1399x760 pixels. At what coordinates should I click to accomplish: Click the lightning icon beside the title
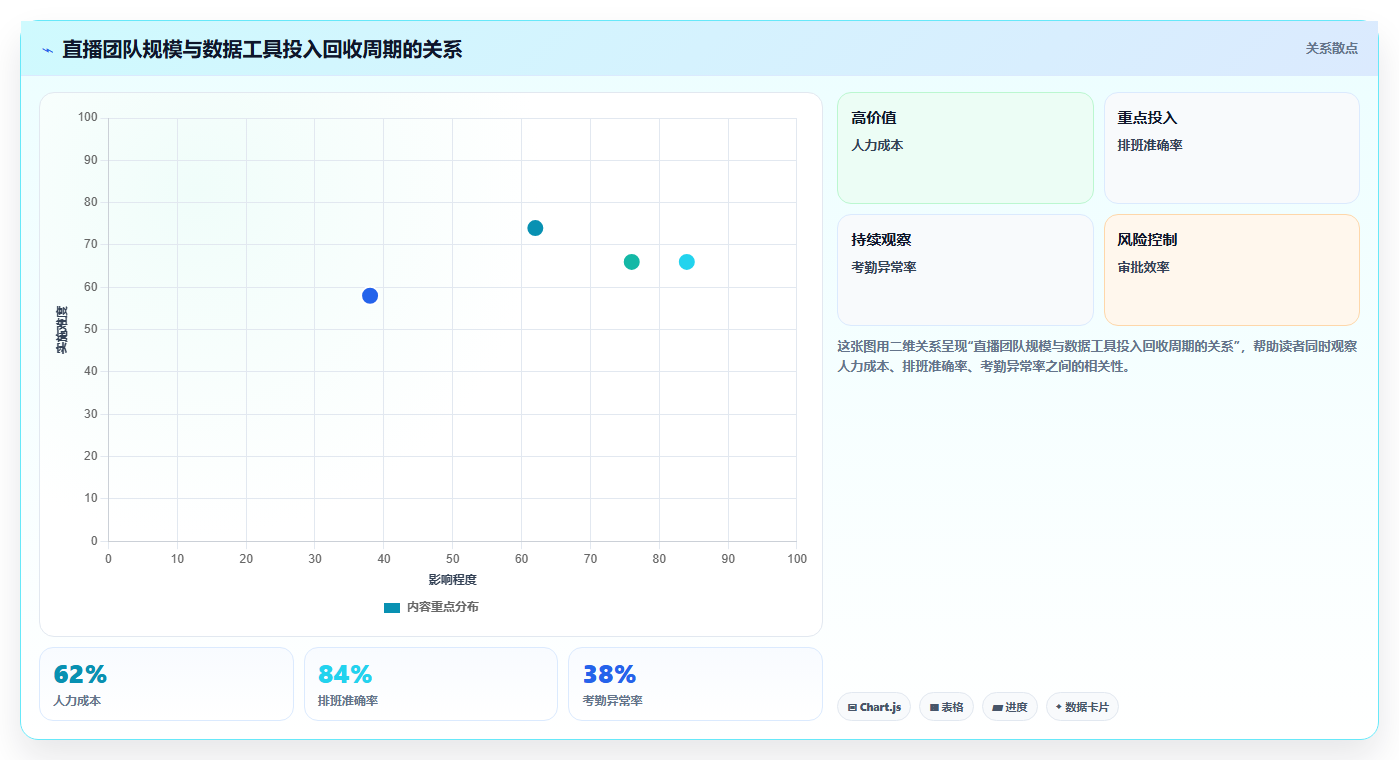tap(47, 50)
